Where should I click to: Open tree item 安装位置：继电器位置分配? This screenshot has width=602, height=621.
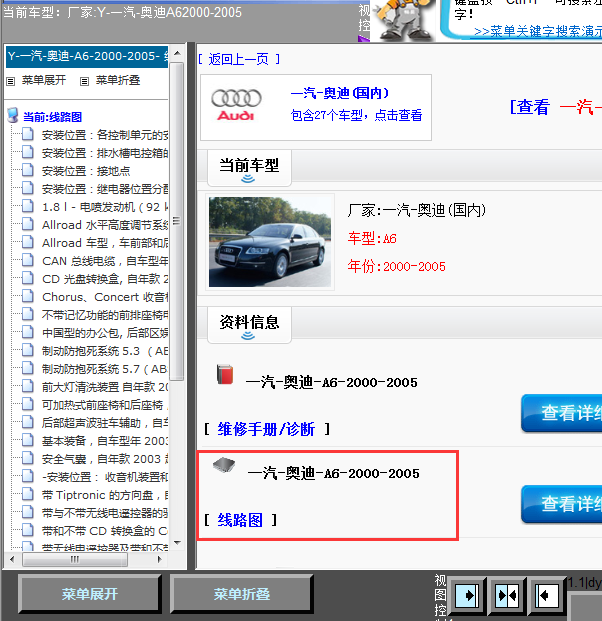tap(105, 189)
